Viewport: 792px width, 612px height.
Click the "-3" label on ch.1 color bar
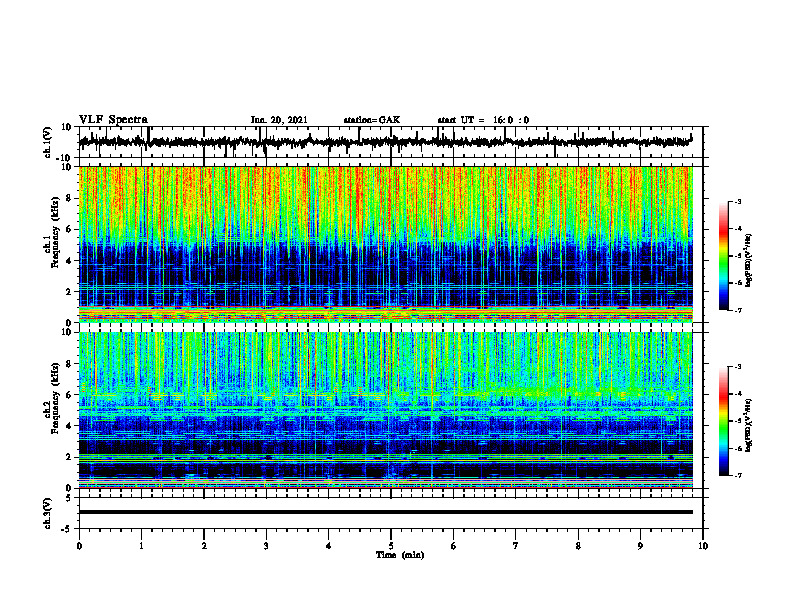737,201
